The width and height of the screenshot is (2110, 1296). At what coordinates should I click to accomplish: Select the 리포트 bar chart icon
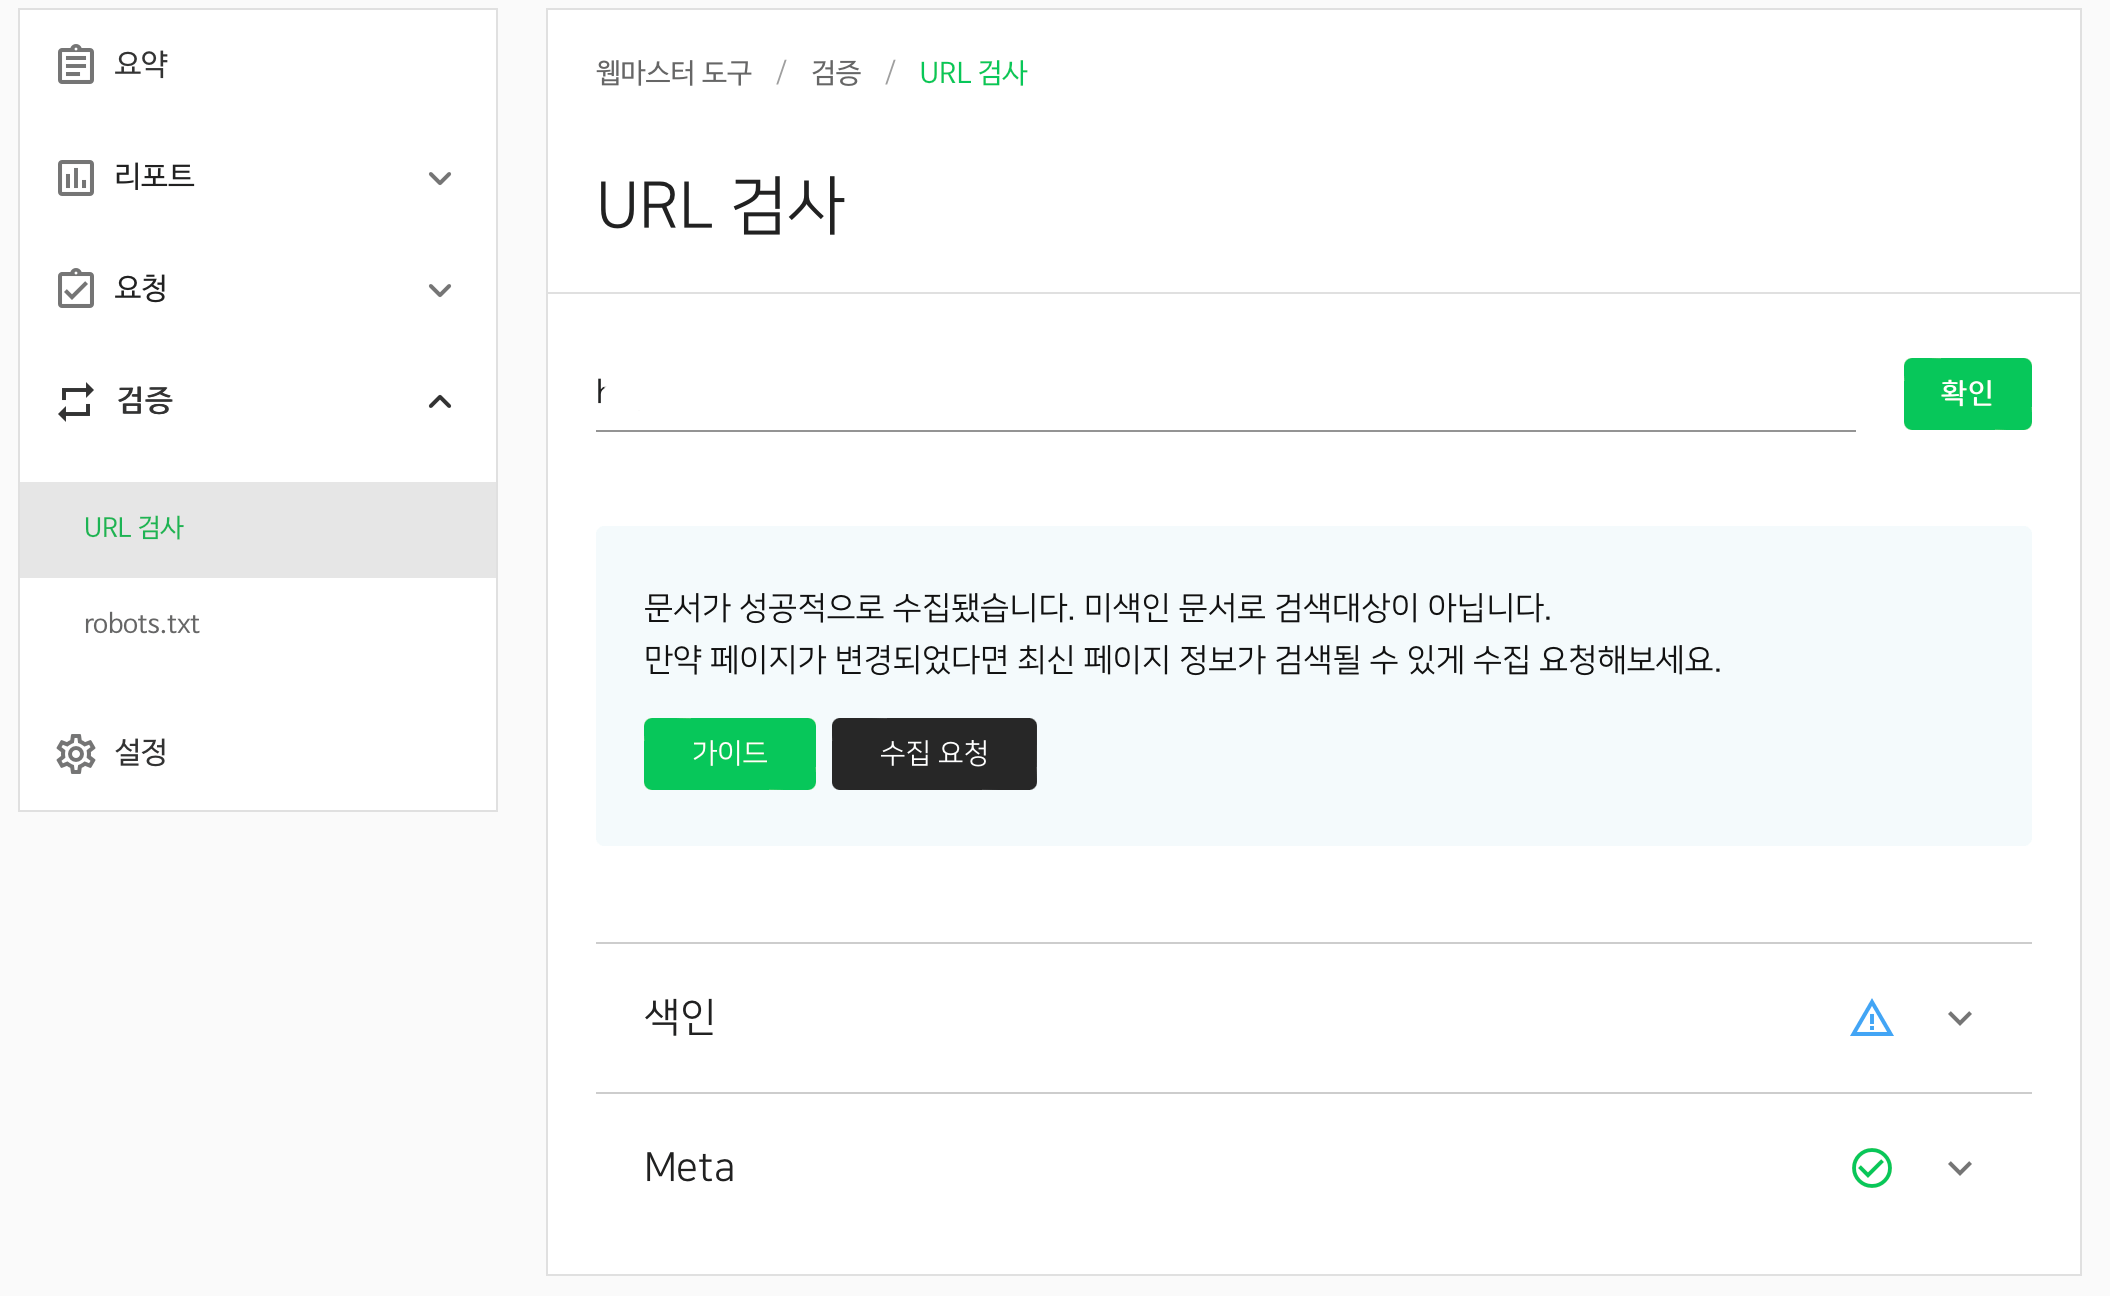click(x=75, y=176)
